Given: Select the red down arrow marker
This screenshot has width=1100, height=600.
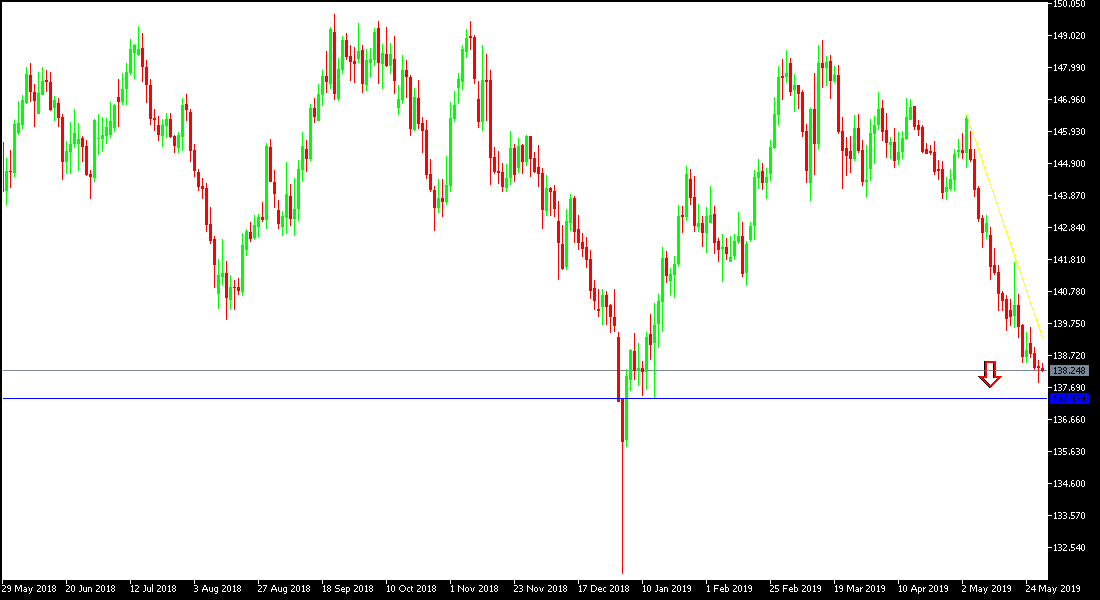Looking at the screenshot, I should pos(990,373).
